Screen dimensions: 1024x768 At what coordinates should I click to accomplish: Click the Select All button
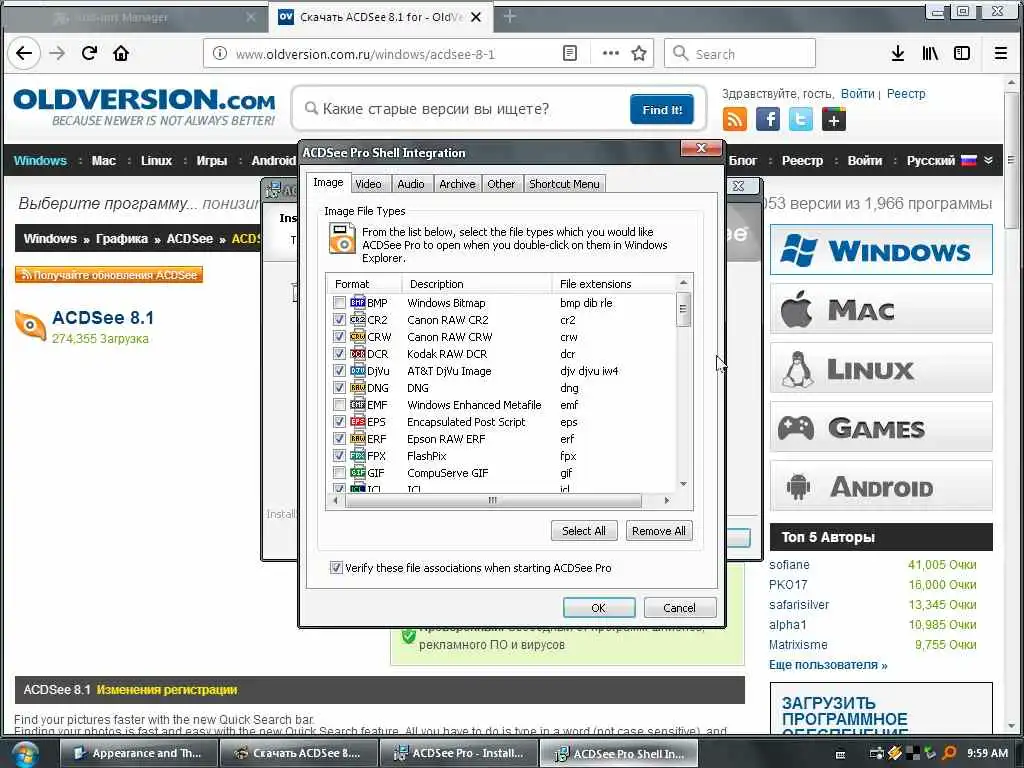584,531
